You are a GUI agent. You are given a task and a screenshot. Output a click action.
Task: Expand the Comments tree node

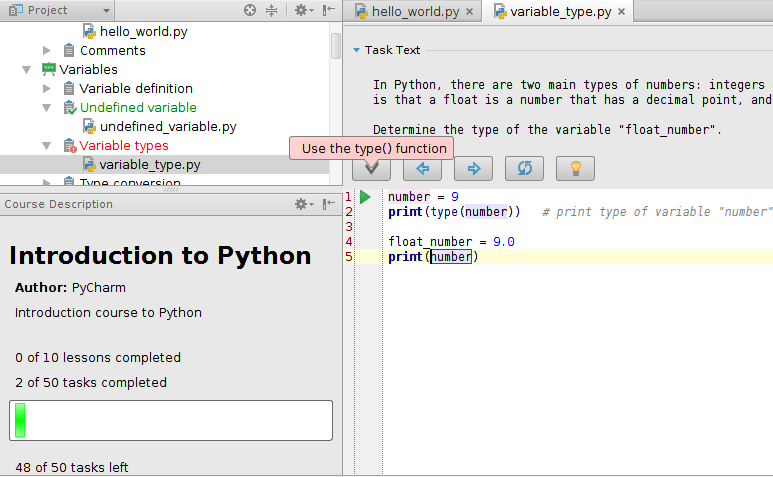(x=46, y=50)
